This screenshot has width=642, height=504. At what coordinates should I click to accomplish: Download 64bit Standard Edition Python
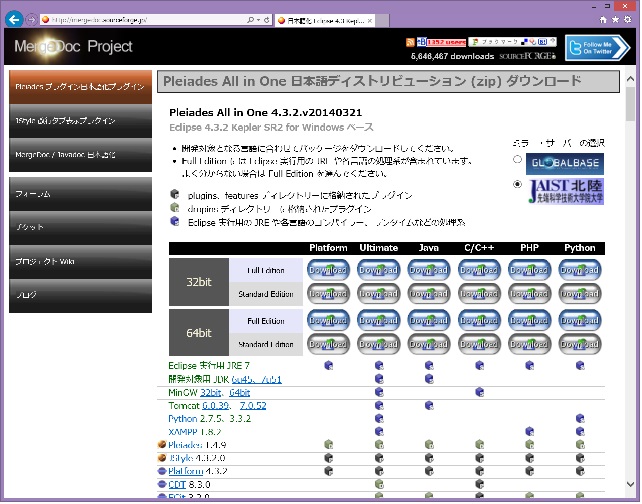(580, 345)
